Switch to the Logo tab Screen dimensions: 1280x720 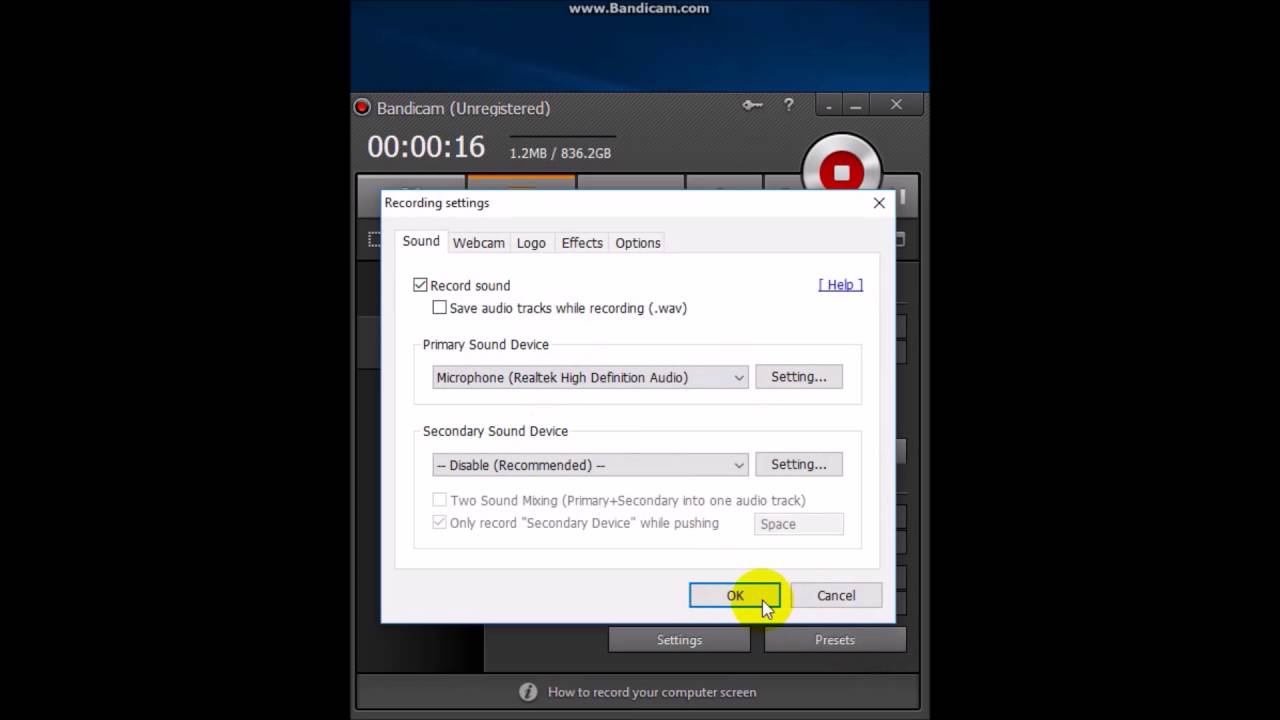pos(531,243)
